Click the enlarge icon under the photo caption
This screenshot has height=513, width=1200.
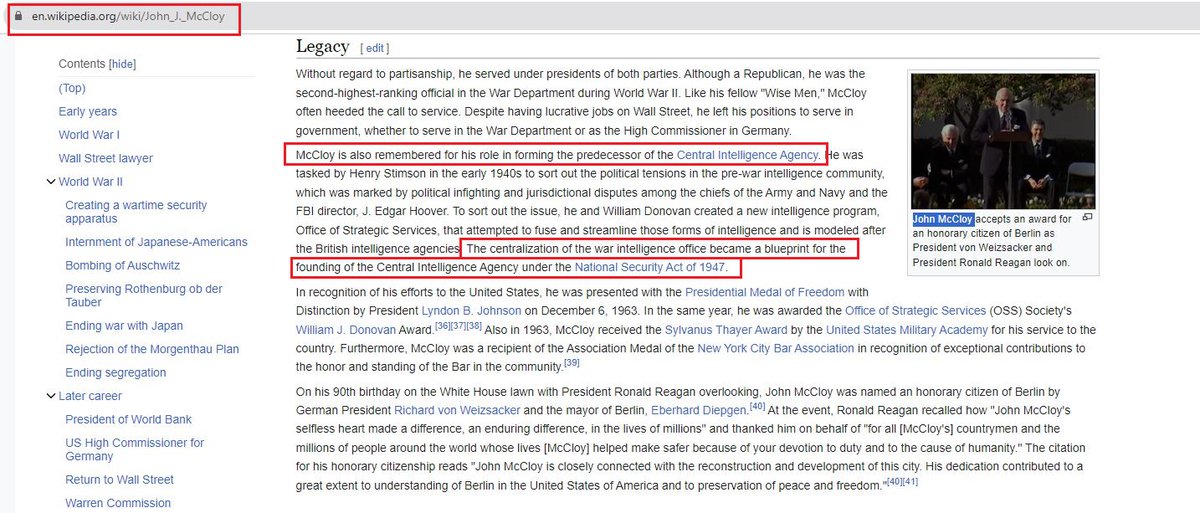1088,217
